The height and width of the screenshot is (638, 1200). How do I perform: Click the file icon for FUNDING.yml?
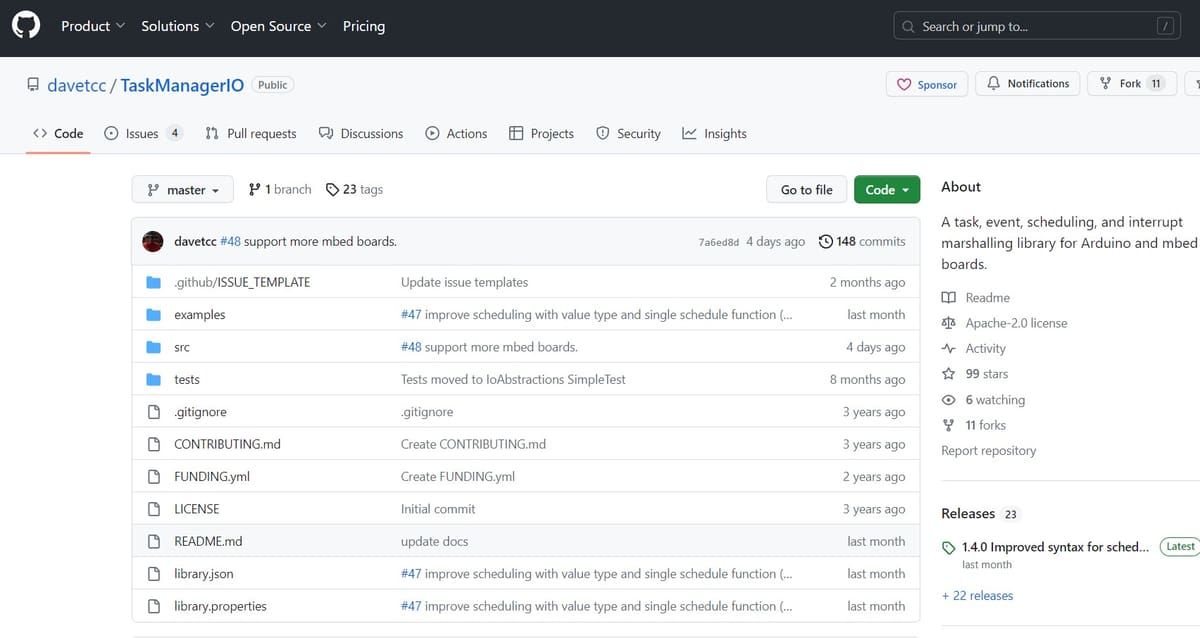[154, 477]
